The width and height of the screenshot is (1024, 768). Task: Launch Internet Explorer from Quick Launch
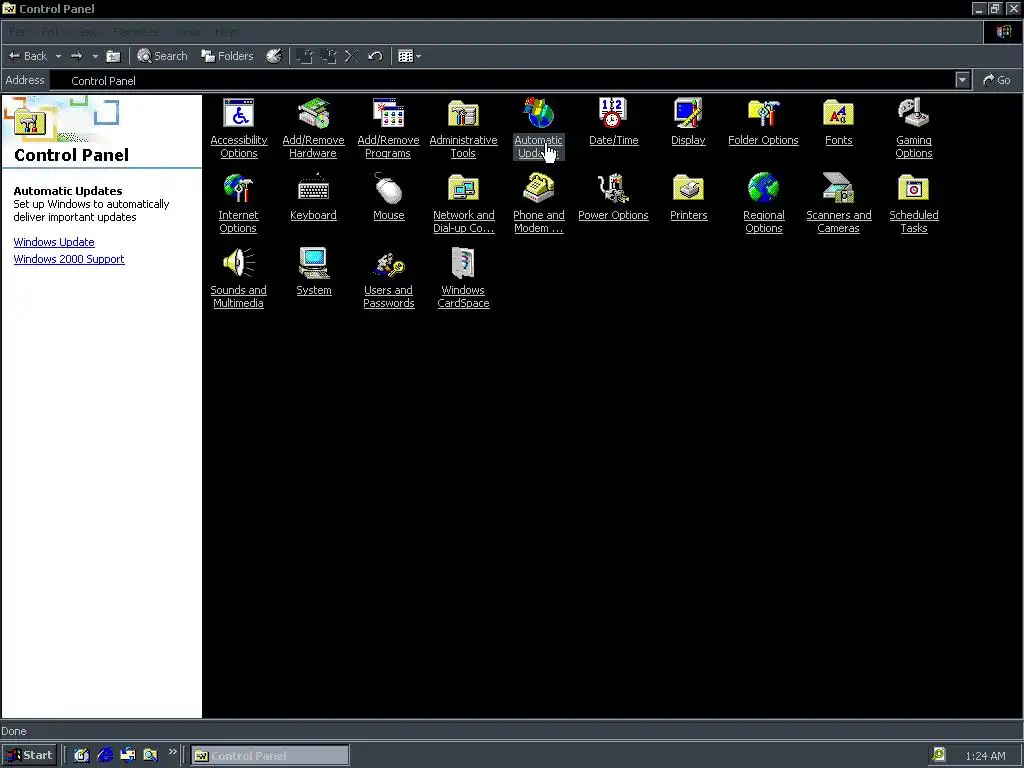click(105, 756)
